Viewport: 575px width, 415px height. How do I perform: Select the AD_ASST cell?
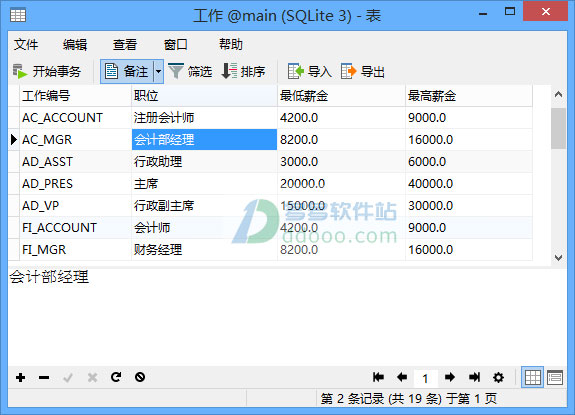[x=76, y=162]
